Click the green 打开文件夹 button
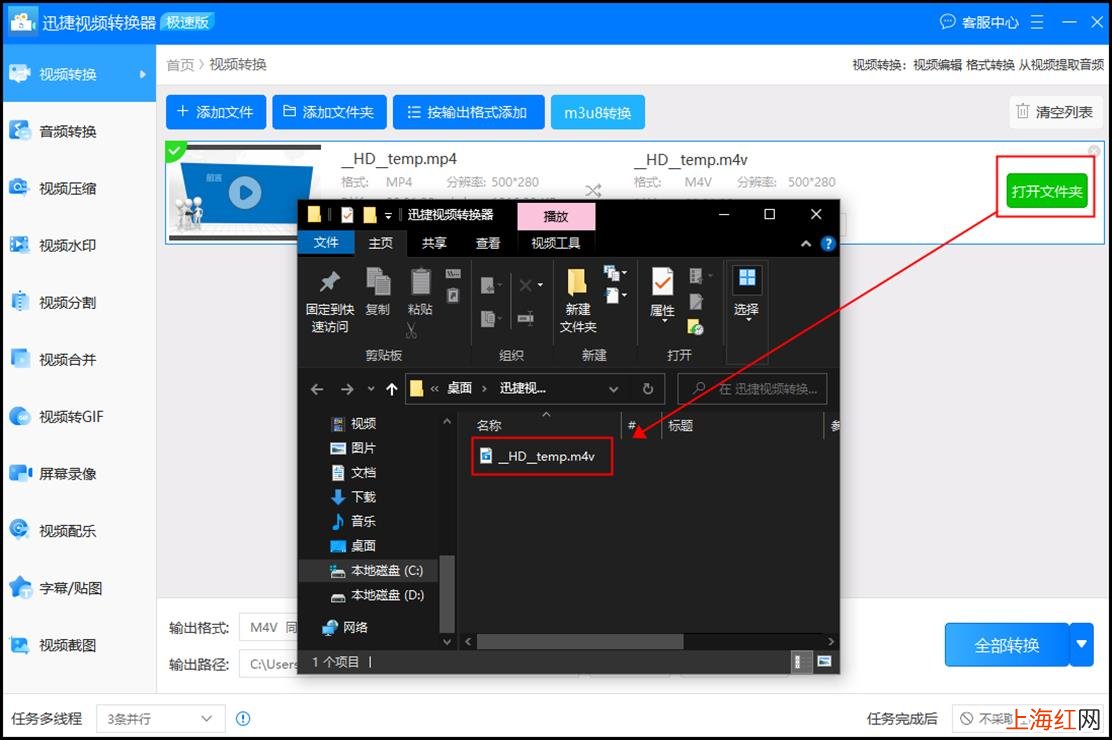 coord(1047,192)
